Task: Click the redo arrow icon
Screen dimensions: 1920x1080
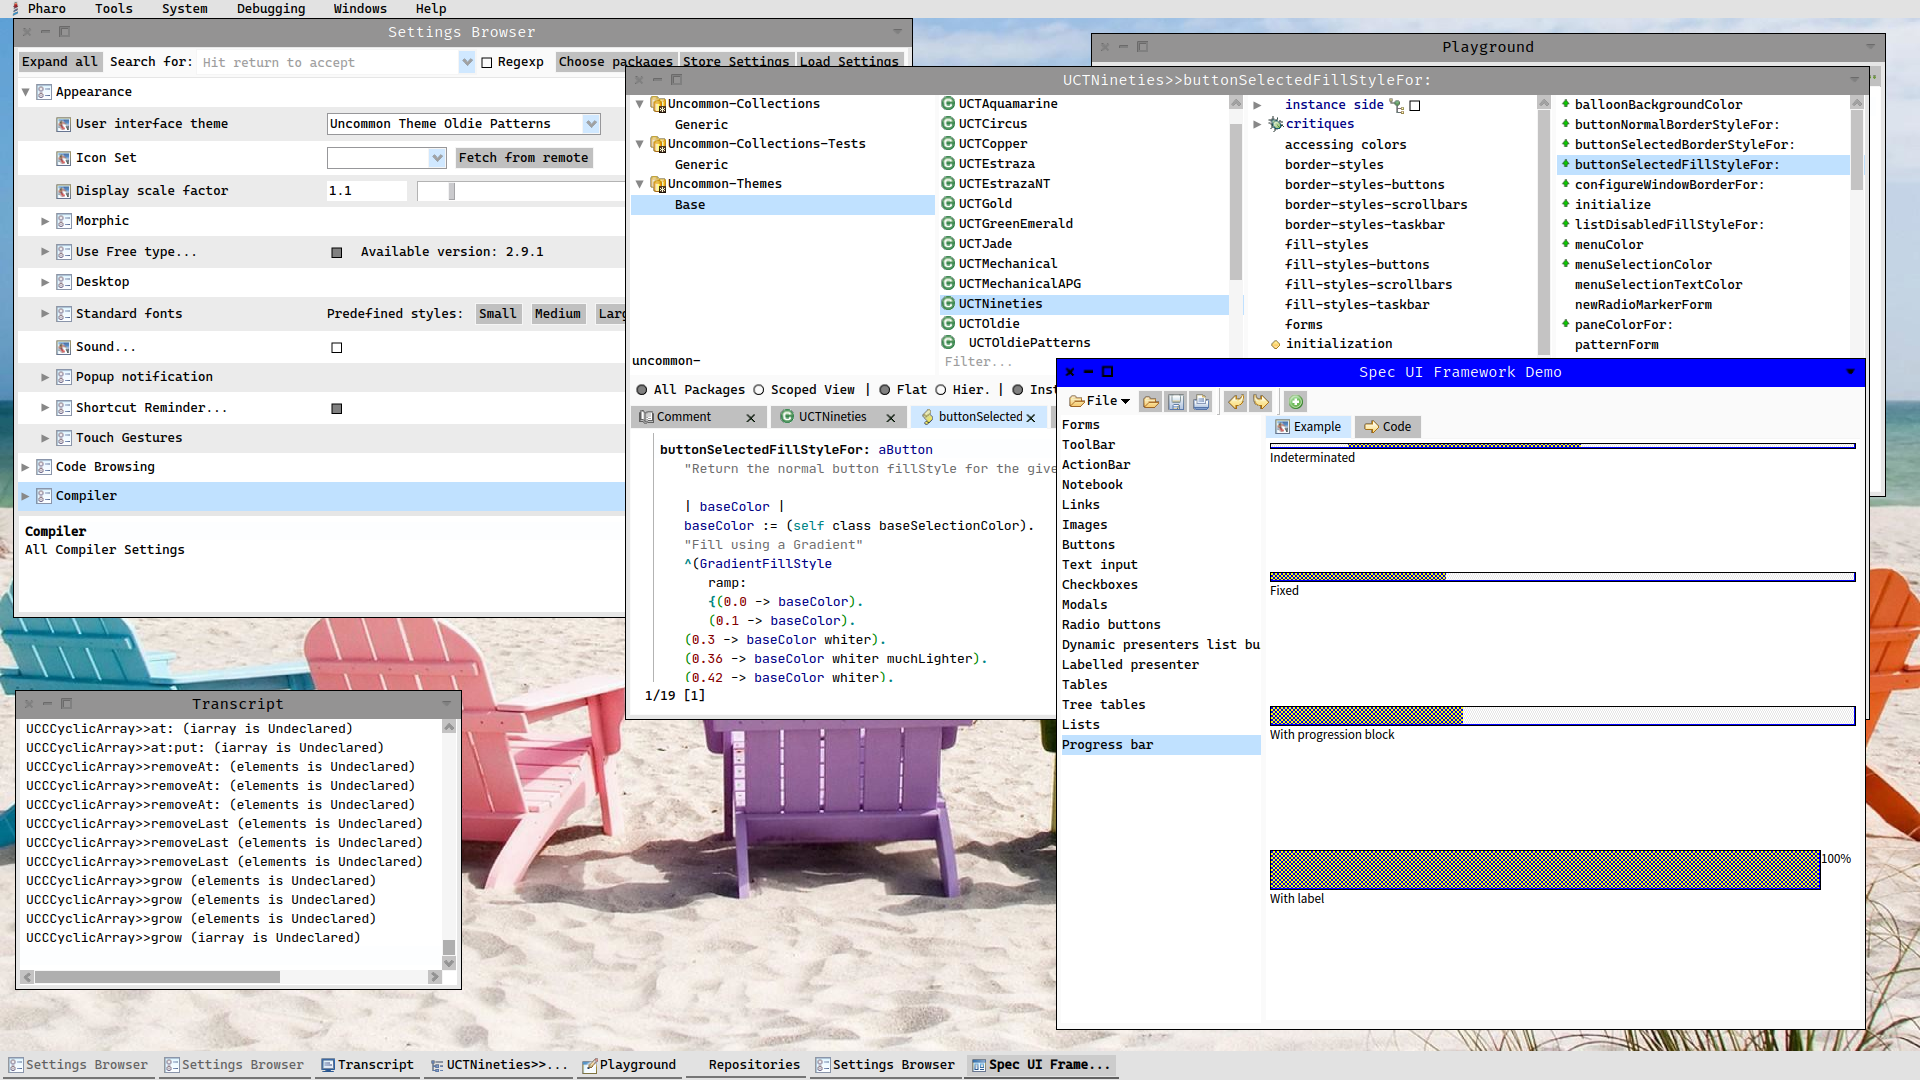Action: pyautogui.click(x=1261, y=402)
